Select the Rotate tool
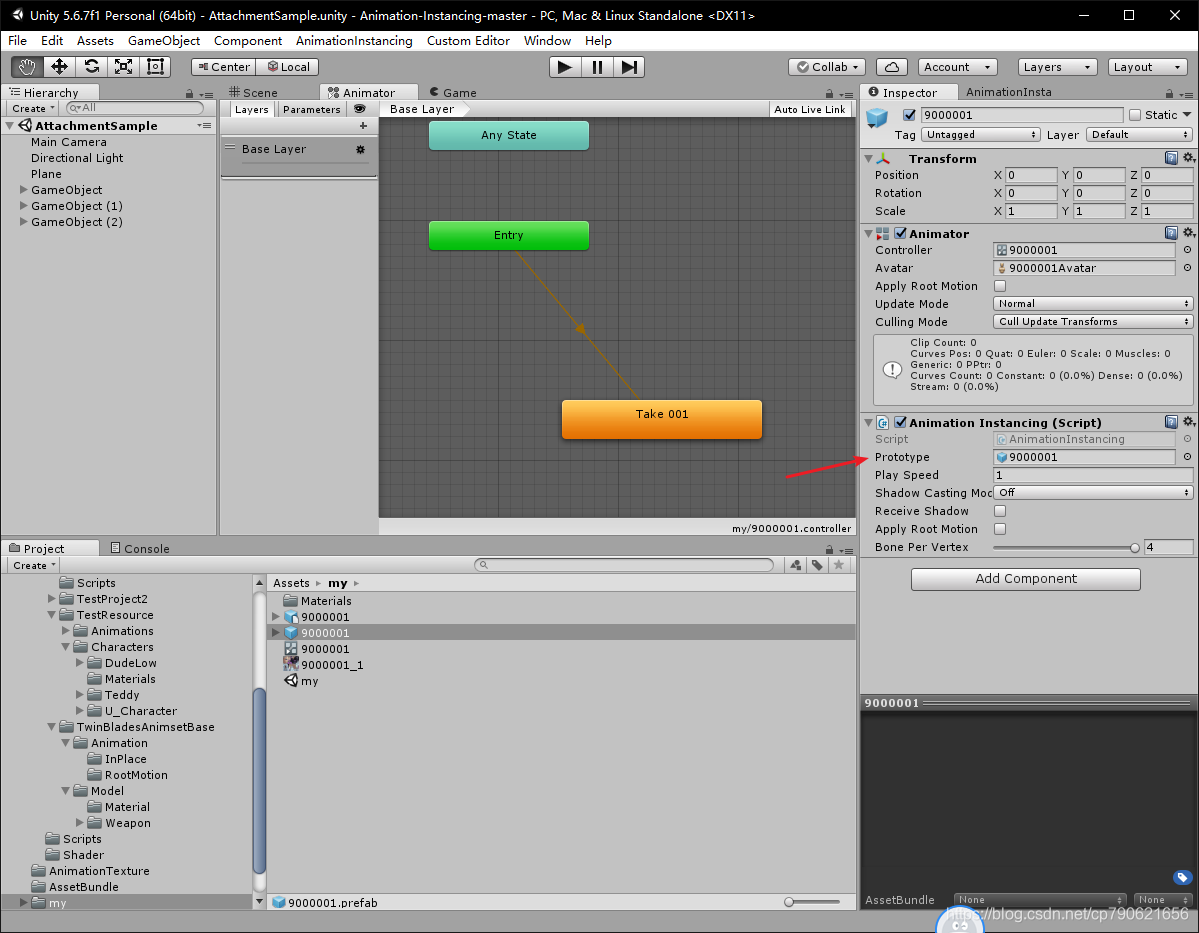The width and height of the screenshot is (1199, 933). [92, 67]
